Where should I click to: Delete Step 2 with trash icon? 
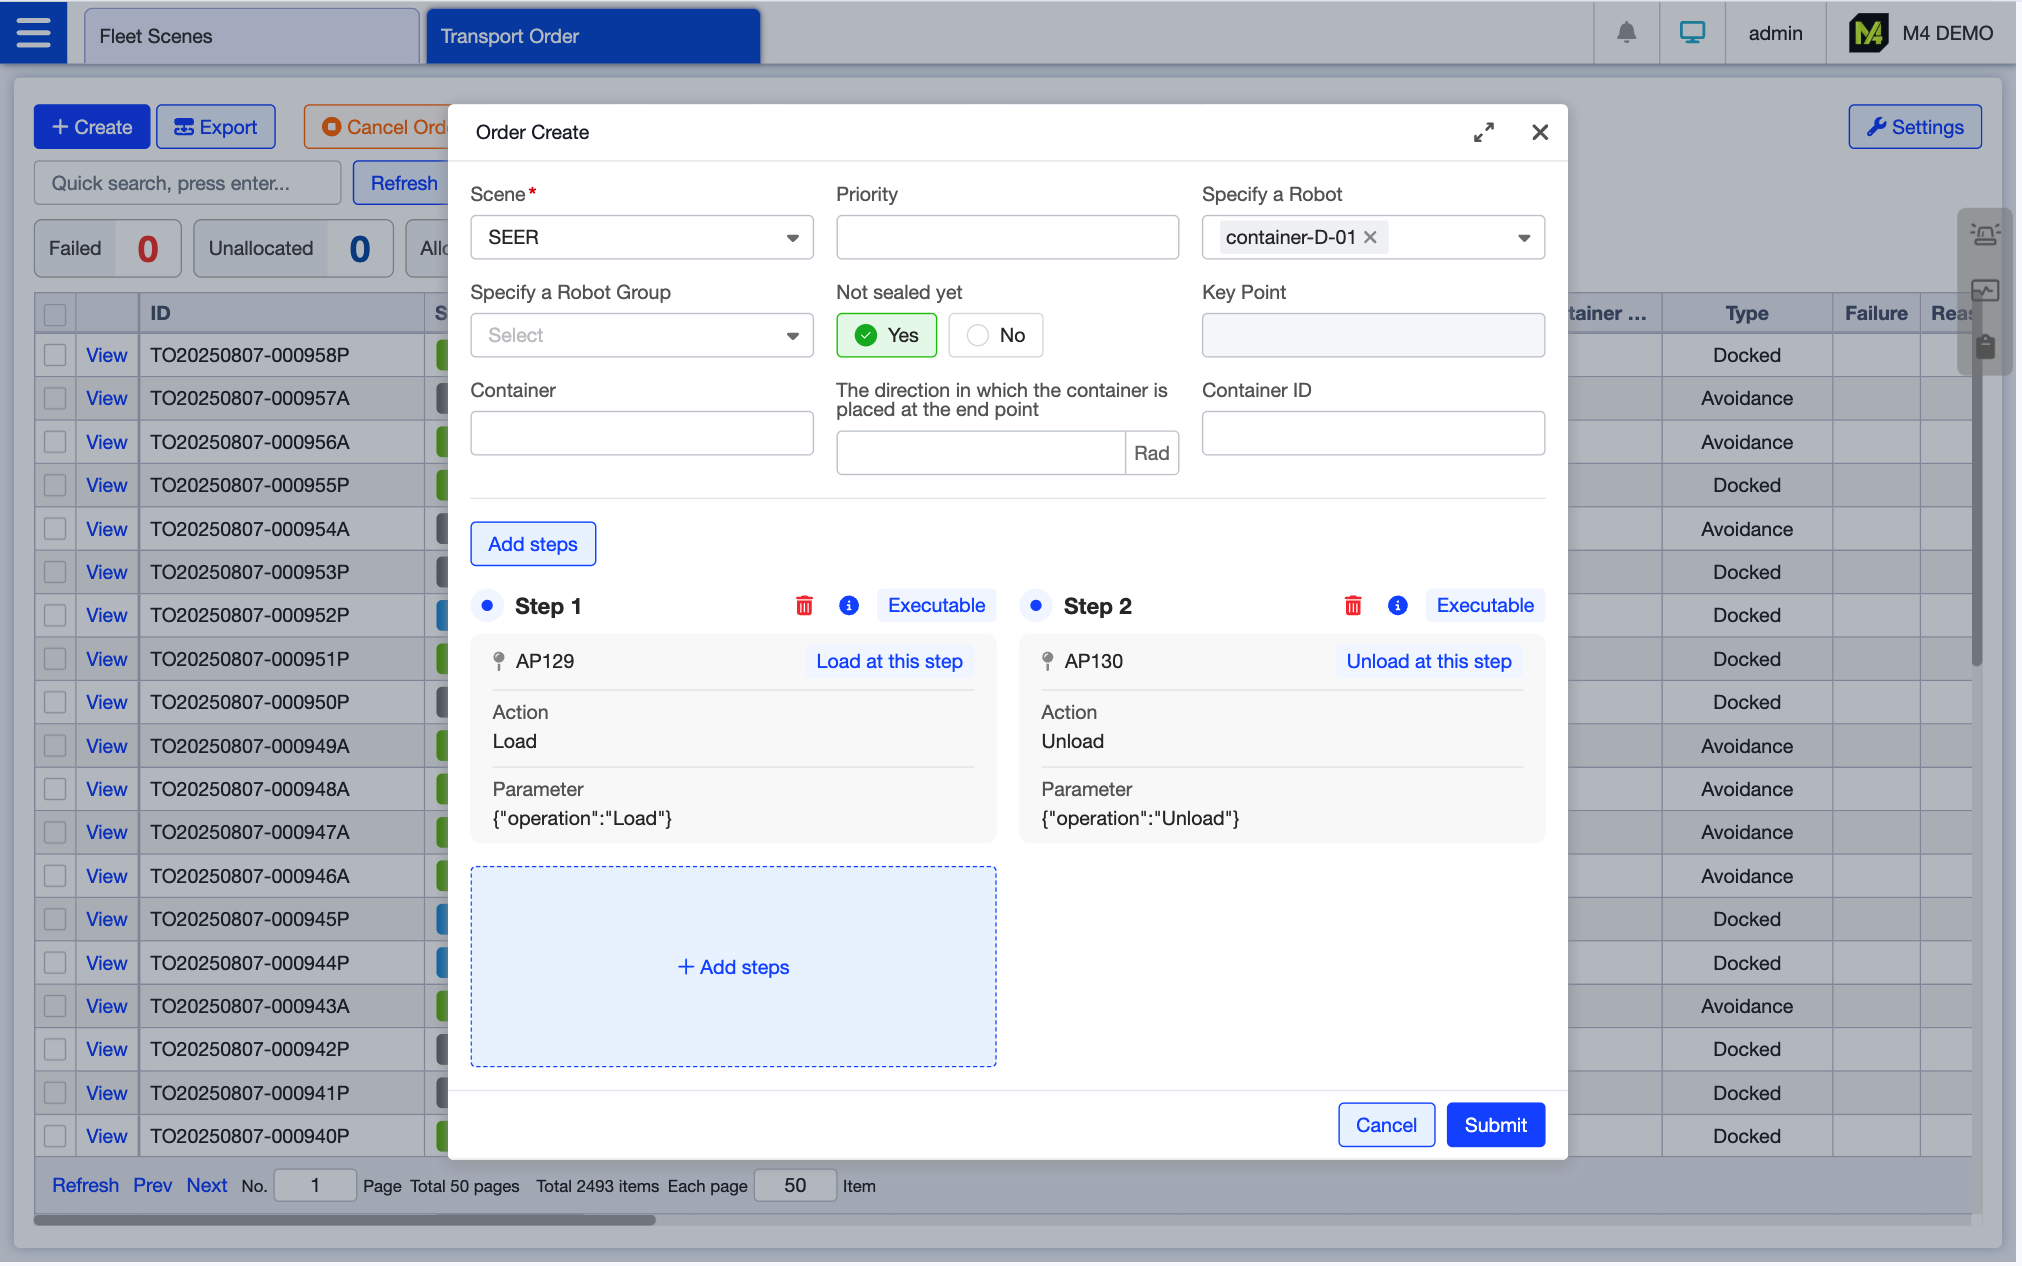pos(1353,606)
